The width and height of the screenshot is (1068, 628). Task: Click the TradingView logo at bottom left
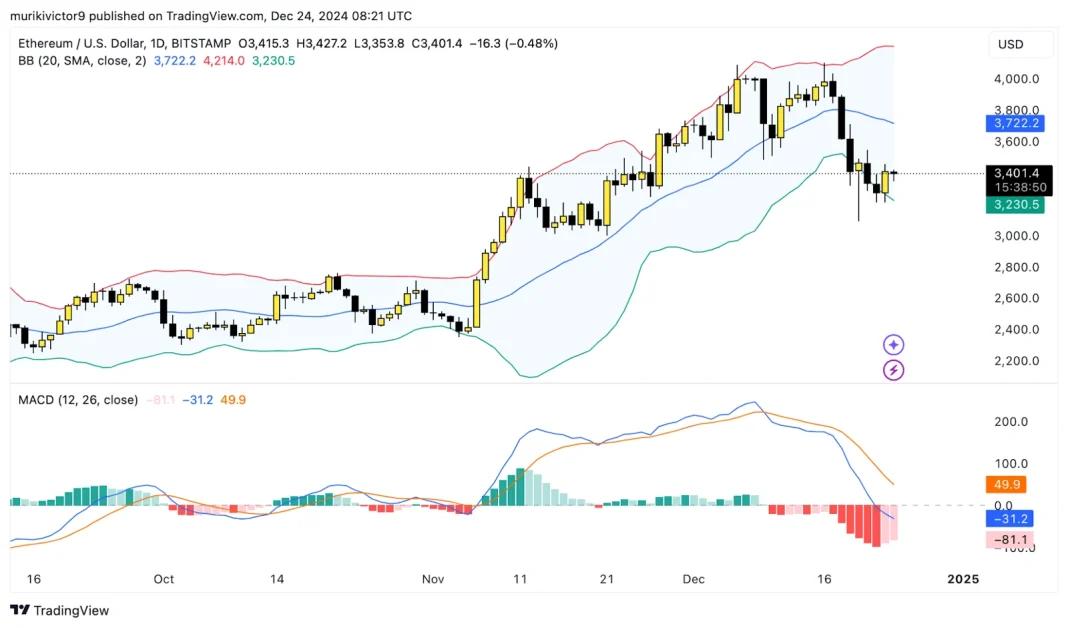tap(60, 610)
